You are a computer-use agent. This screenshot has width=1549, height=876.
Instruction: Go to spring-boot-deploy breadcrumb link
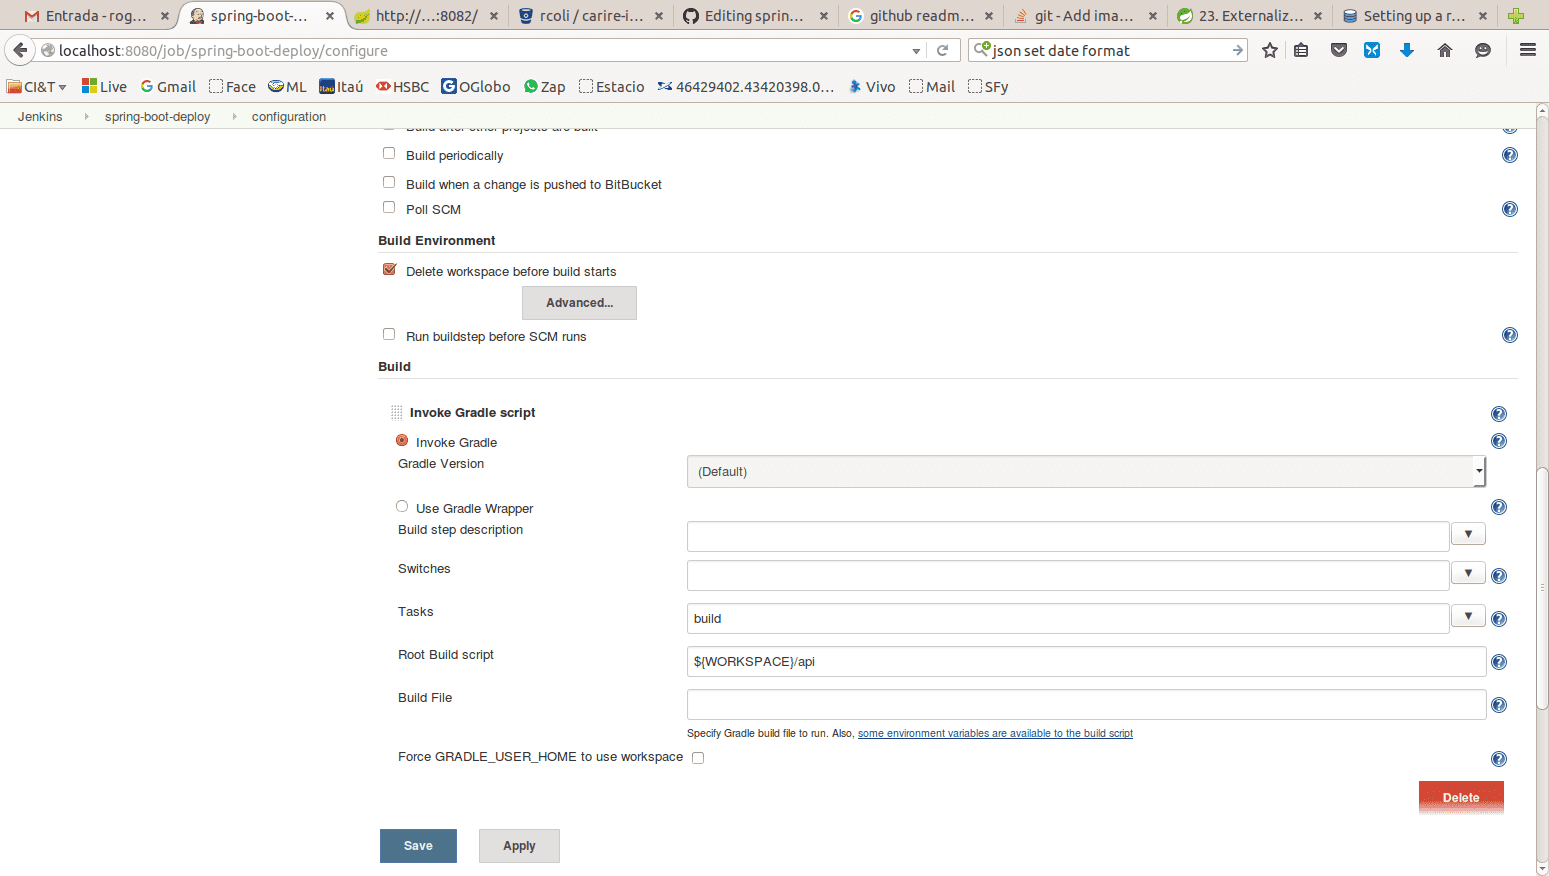(x=157, y=117)
